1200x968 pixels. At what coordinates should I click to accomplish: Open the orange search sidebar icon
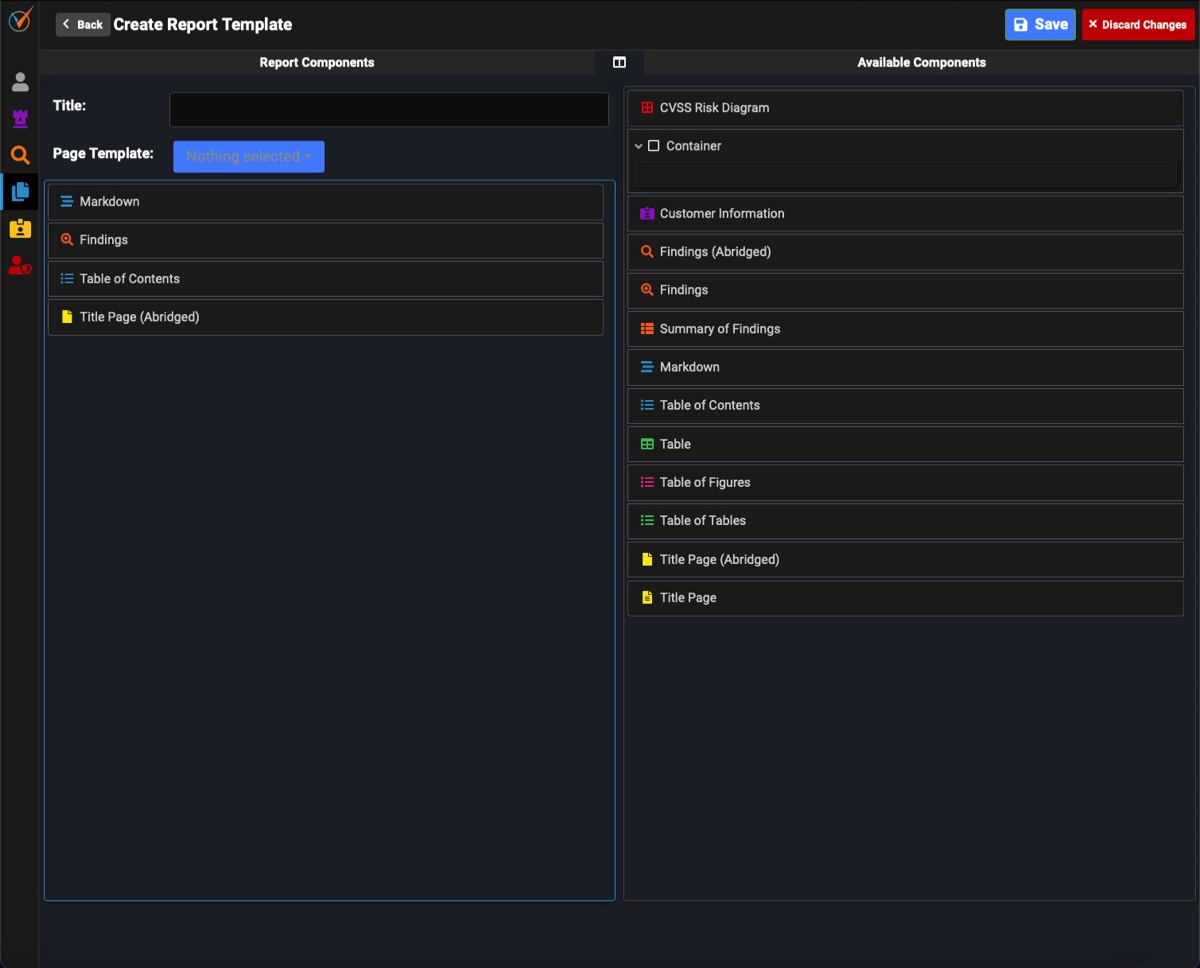pos(20,155)
